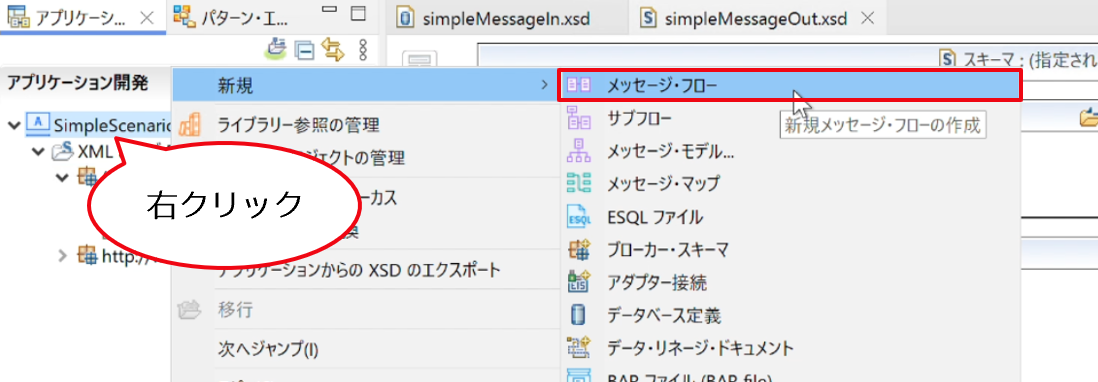Image resolution: width=1098 pixels, height=382 pixels.
Task: Select メッセージ・モデル... in the submenu
Action: (x=671, y=151)
